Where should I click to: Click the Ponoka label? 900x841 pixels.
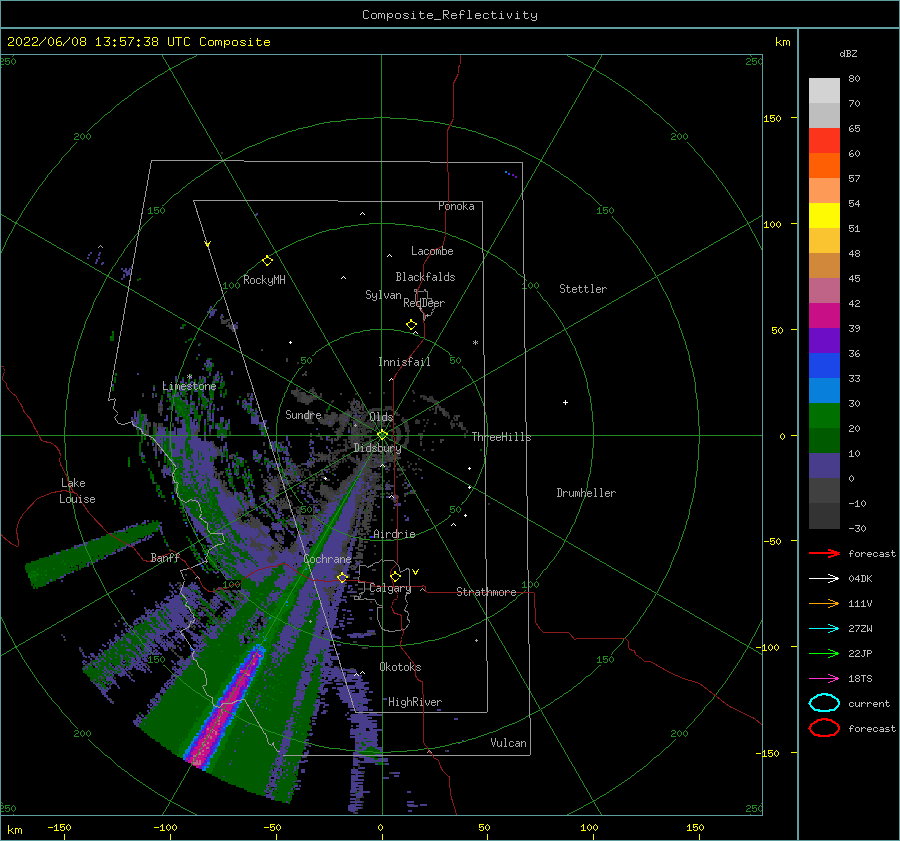click(456, 206)
